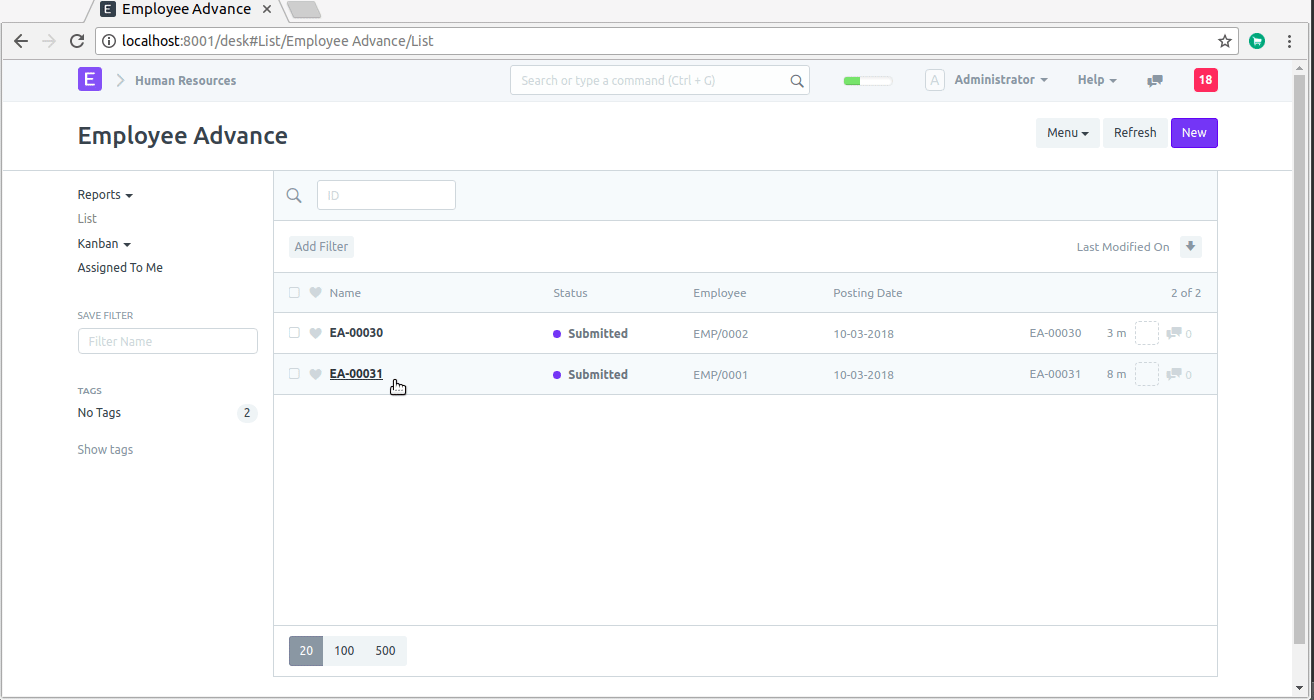Like EA-00030 with the heart icon

coord(316,333)
